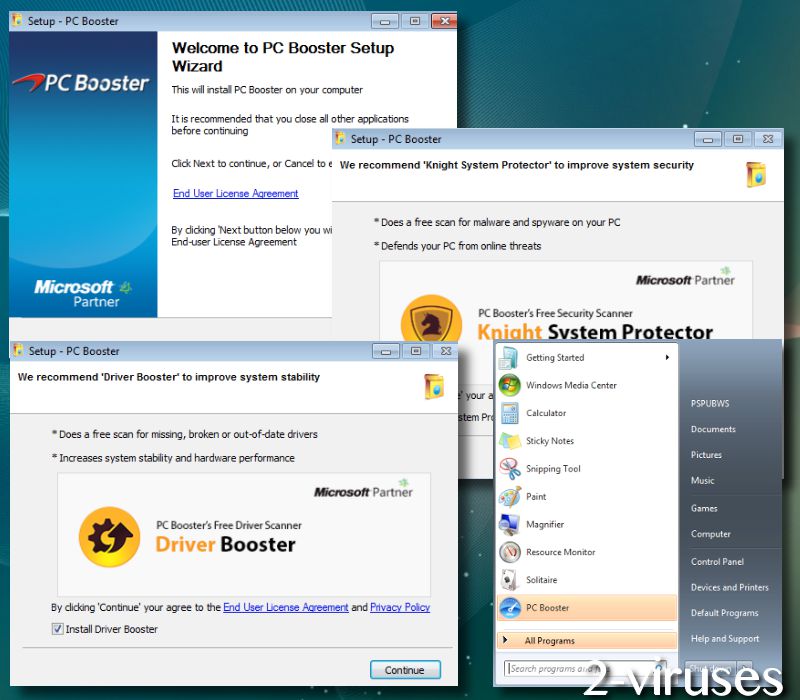Image resolution: width=800 pixels, height=700 pixels.
Task: Click the "We recommend 'Knight System Protector'" heading
Action: pyautogui.click(x=517, y=165)
